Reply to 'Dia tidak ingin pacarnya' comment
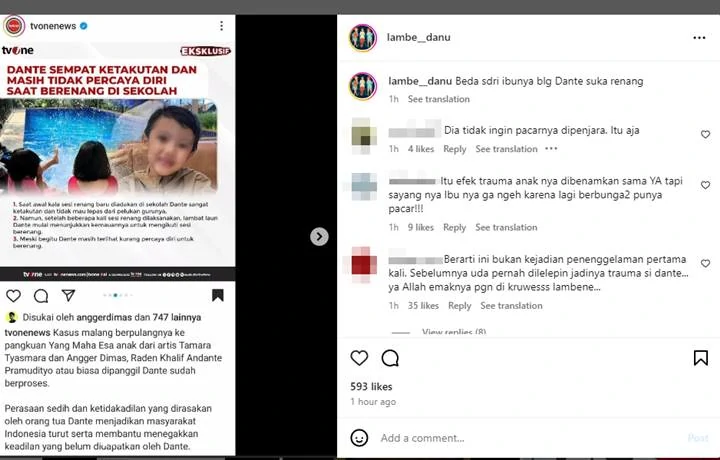 455,149
